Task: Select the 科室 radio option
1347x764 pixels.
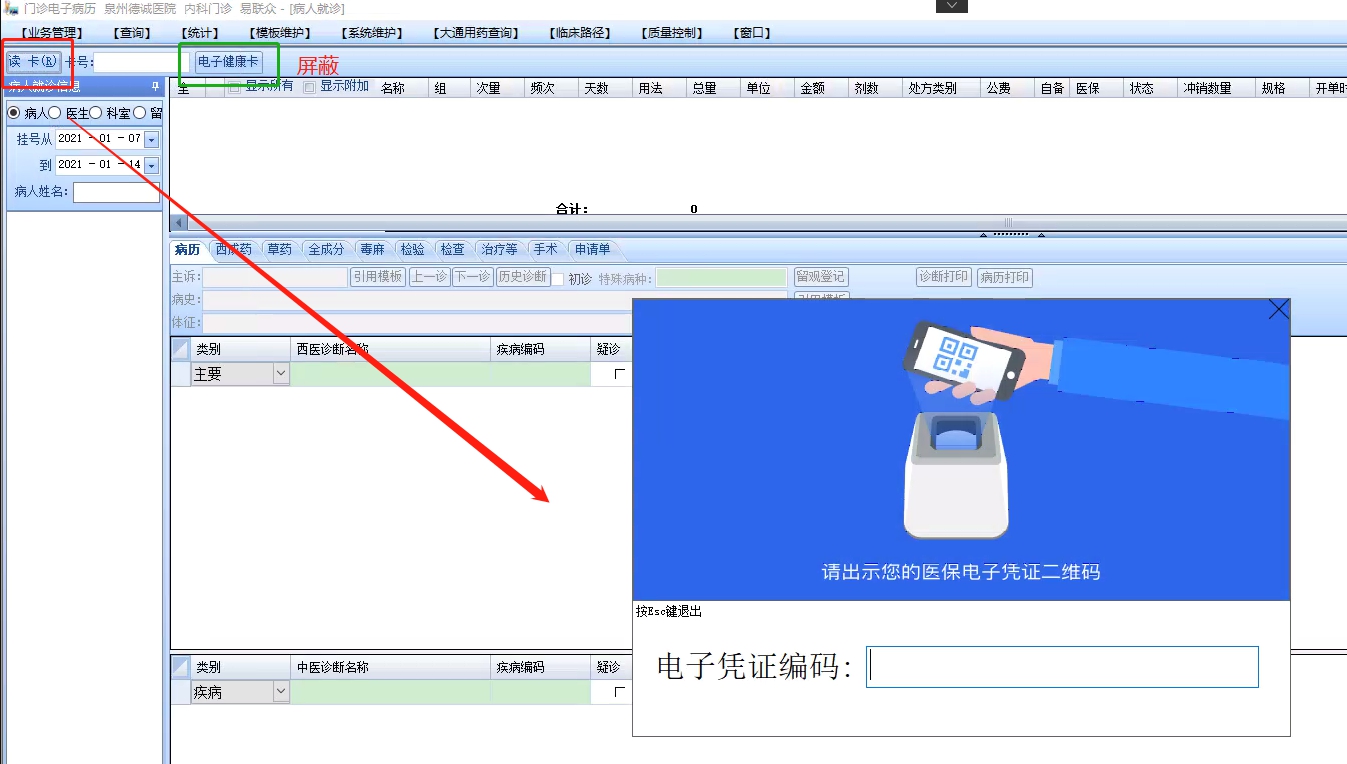Action: [x=96, y=113]
